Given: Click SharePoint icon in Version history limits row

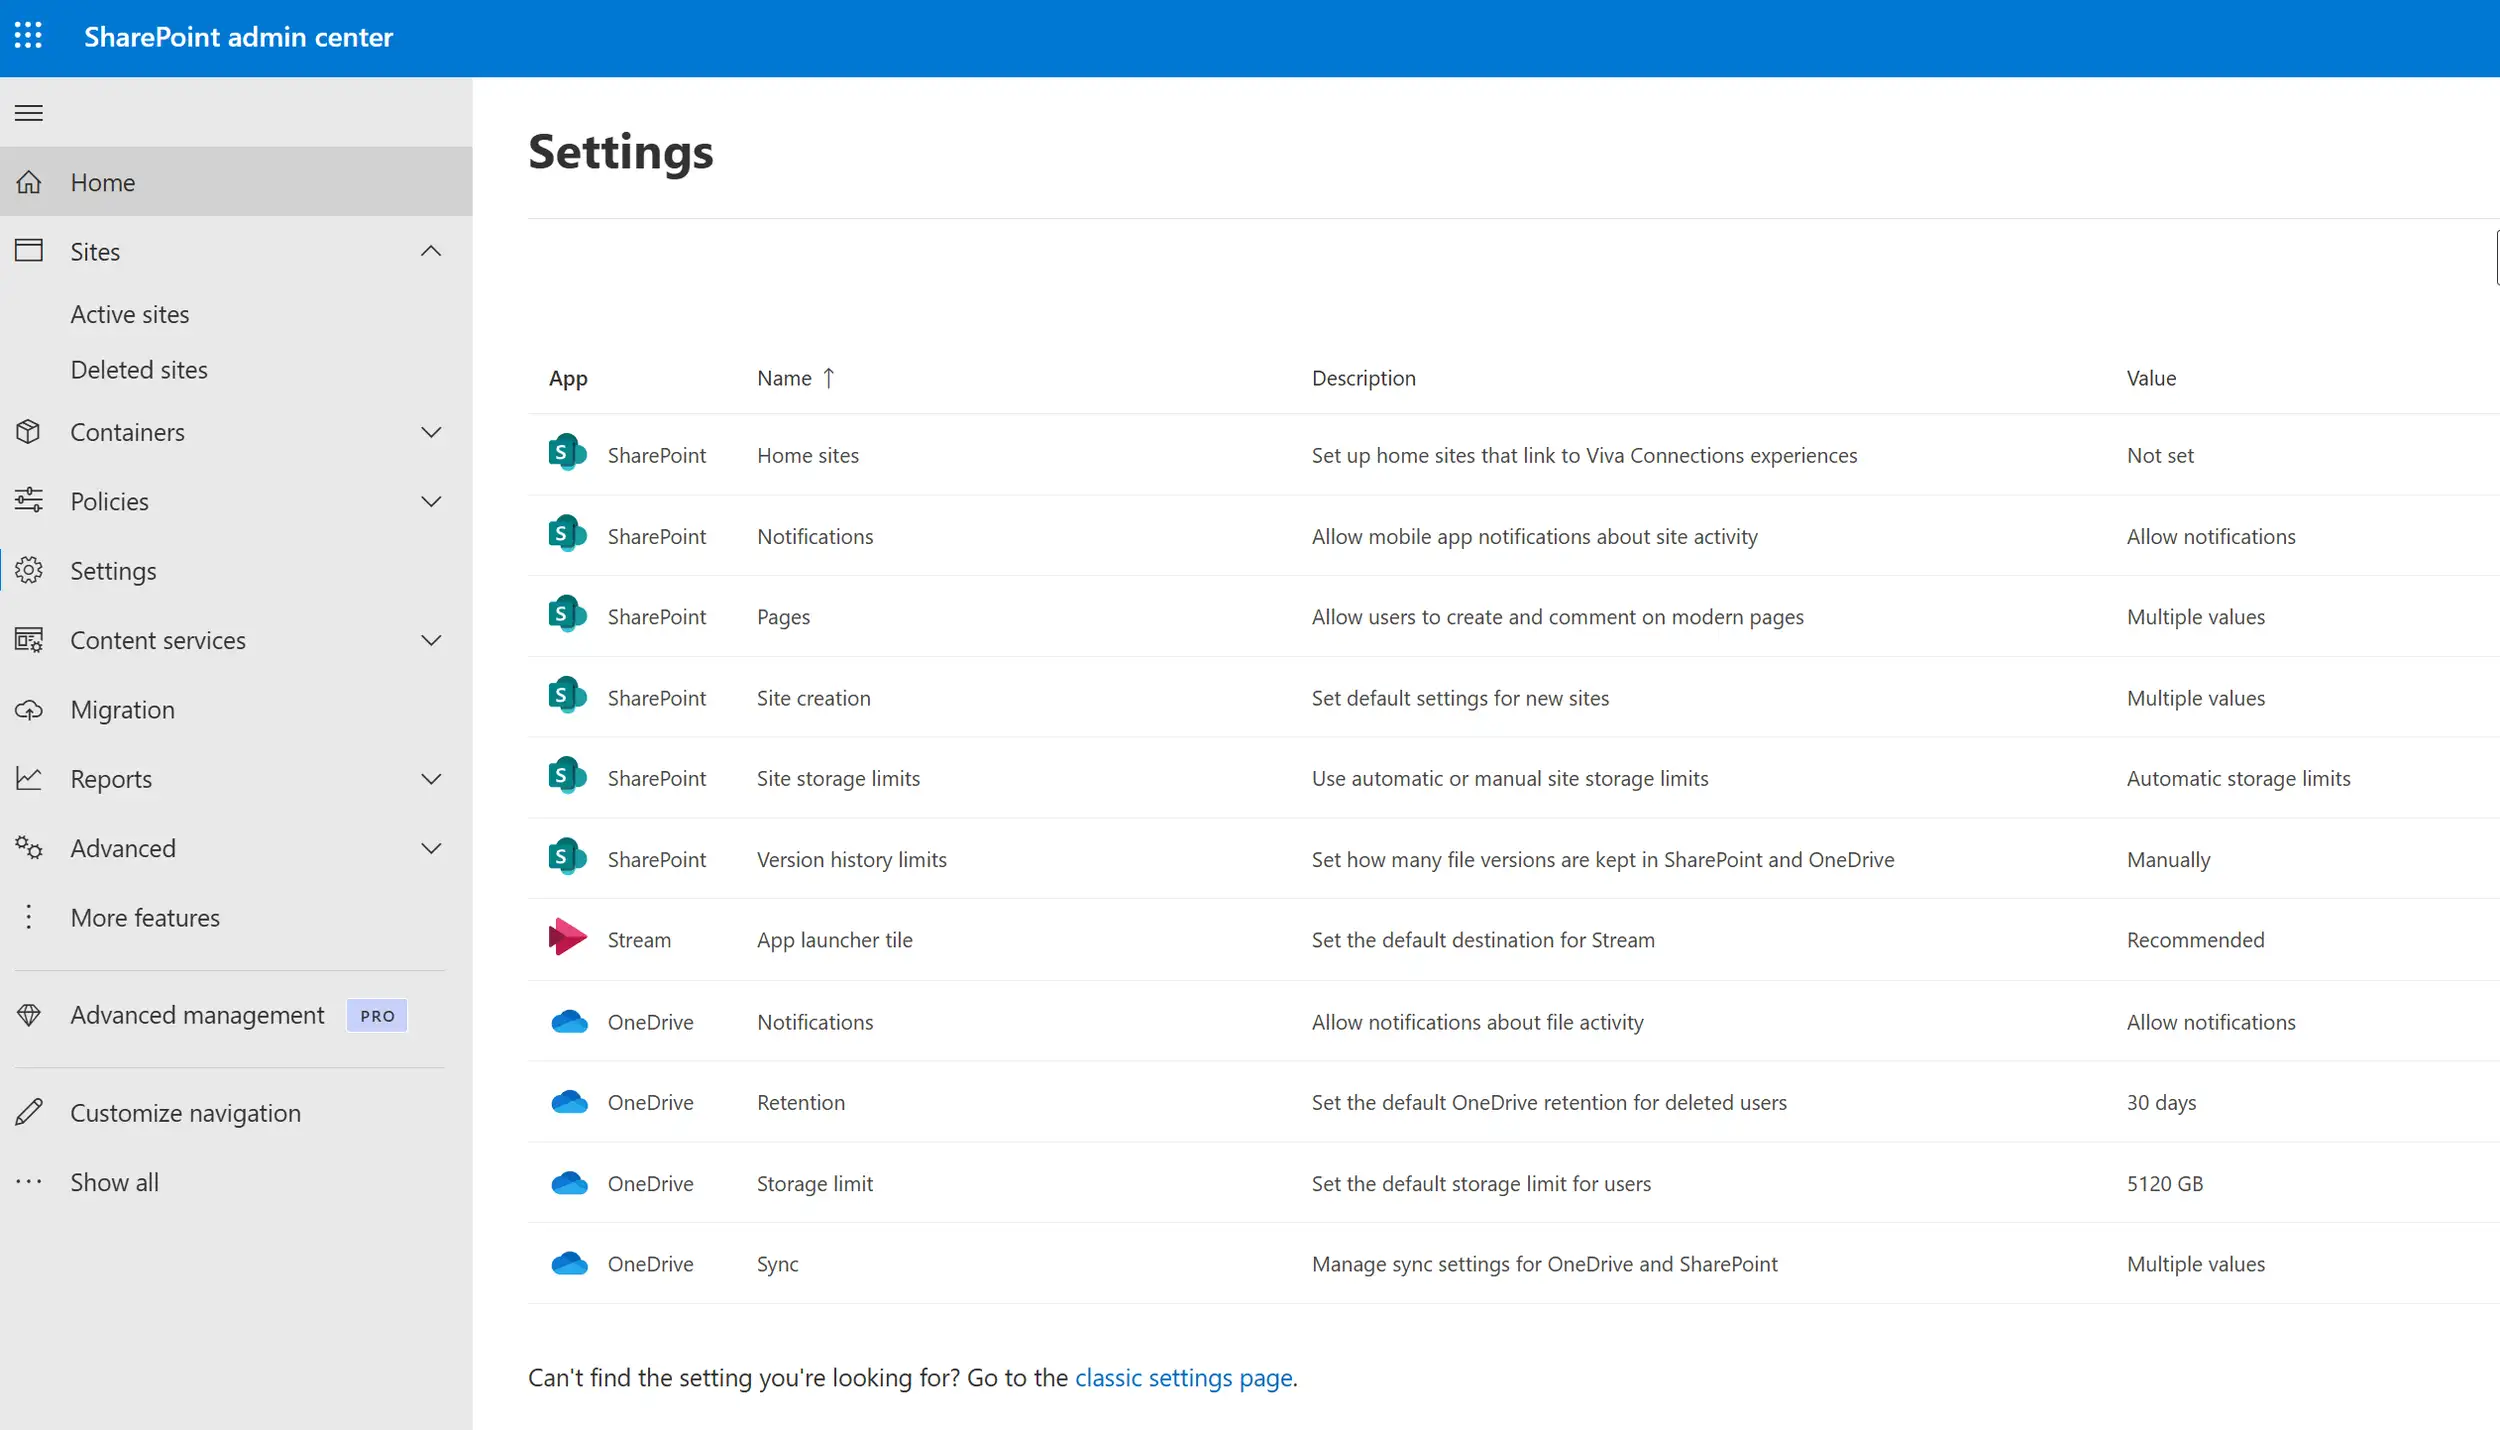Looking at the screenshot, I should coord(567,857).
